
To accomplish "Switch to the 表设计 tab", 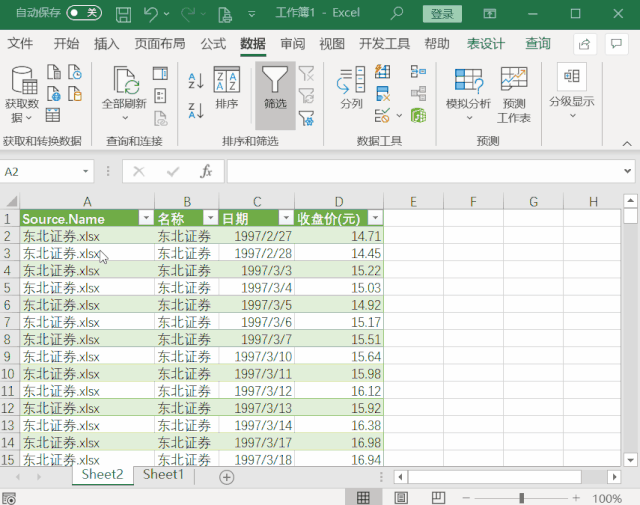I will click(486, 44).
